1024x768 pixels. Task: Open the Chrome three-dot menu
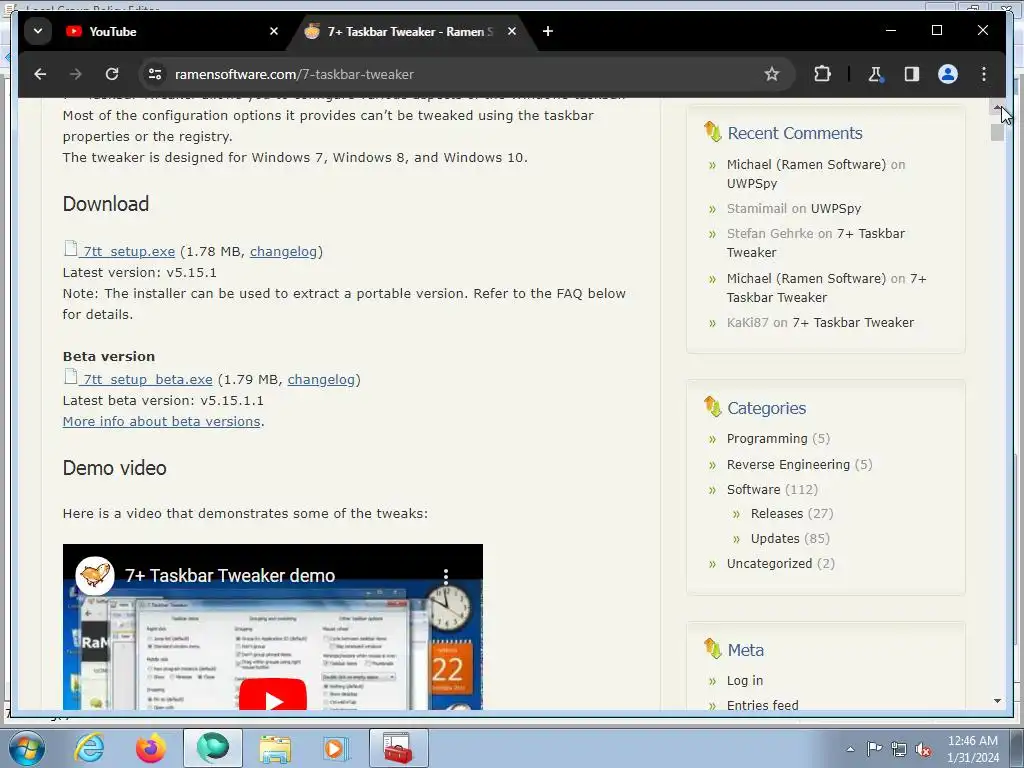point(984,74)
